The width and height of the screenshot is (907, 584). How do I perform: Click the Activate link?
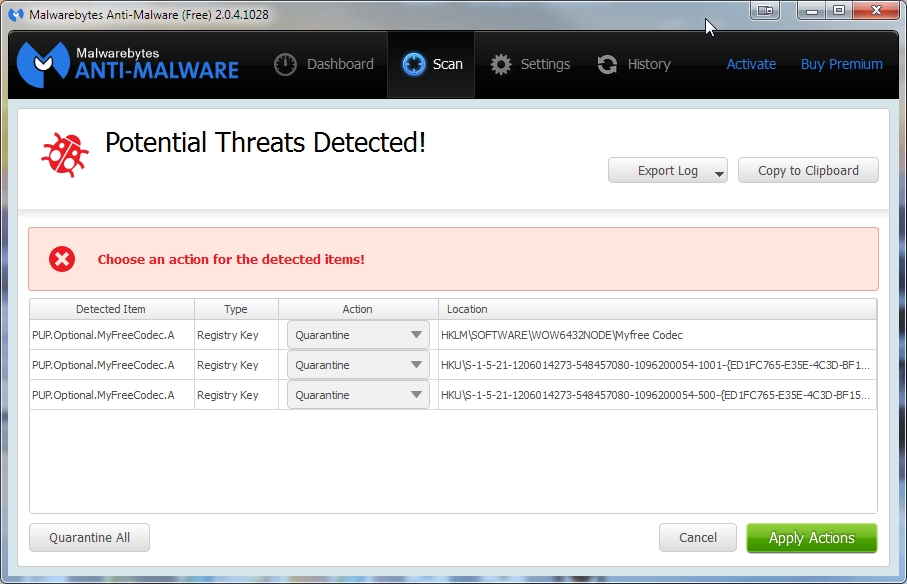coord(751,64)
